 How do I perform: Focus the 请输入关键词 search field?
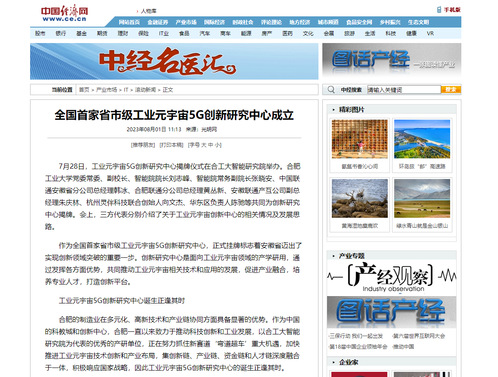click(x=404, y=90)
